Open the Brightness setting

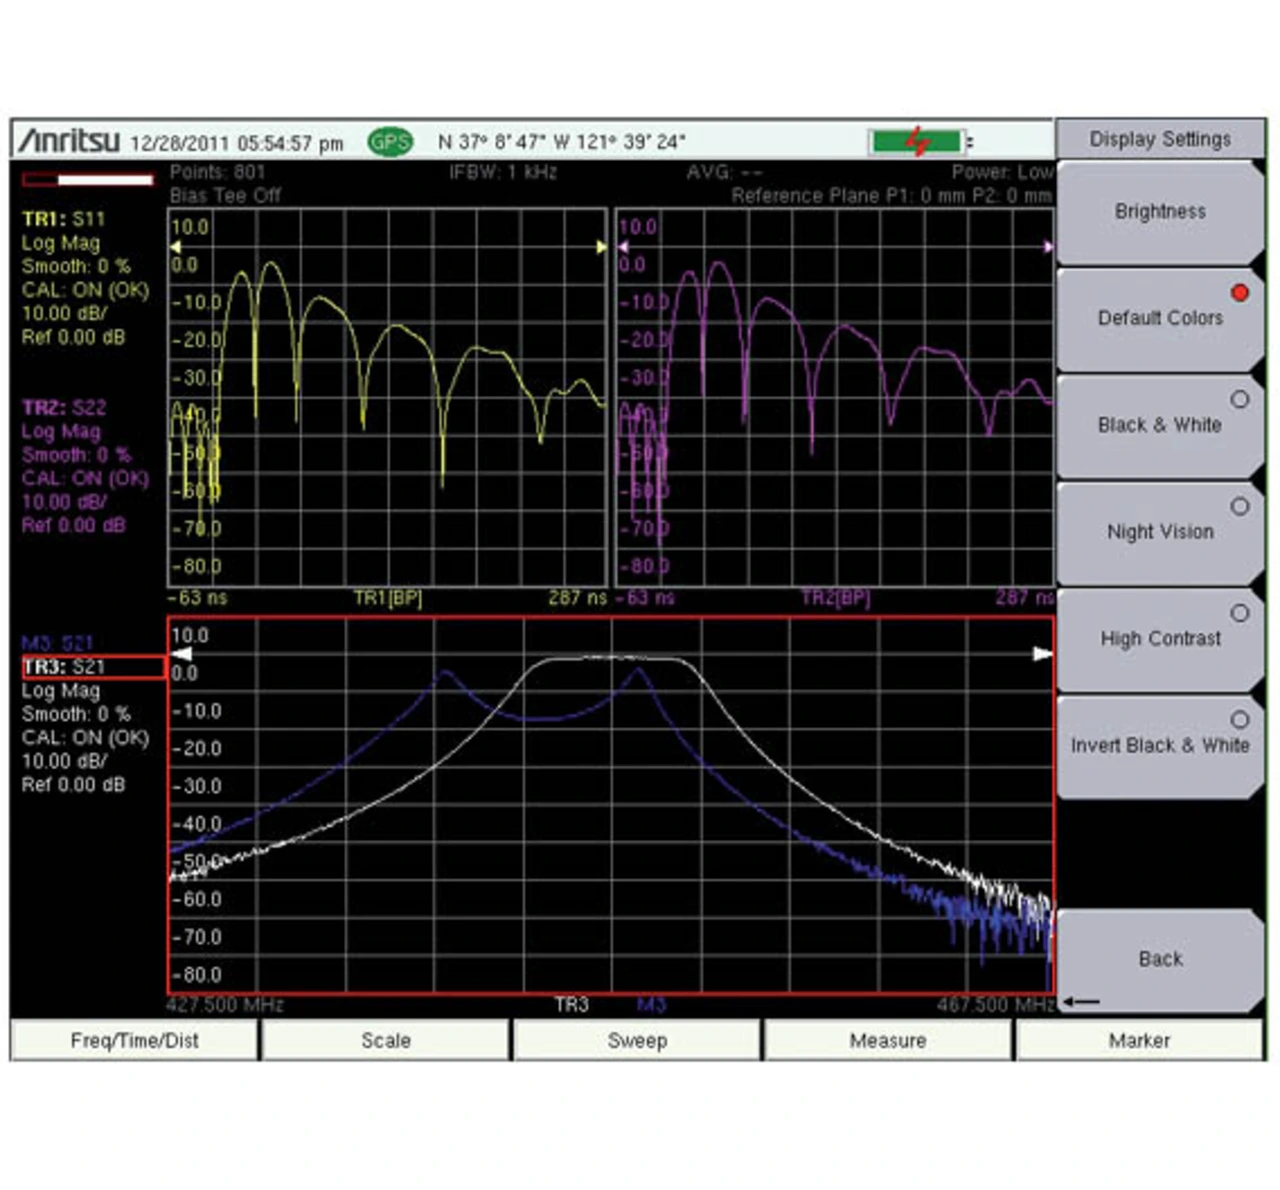click(1160, 212)
